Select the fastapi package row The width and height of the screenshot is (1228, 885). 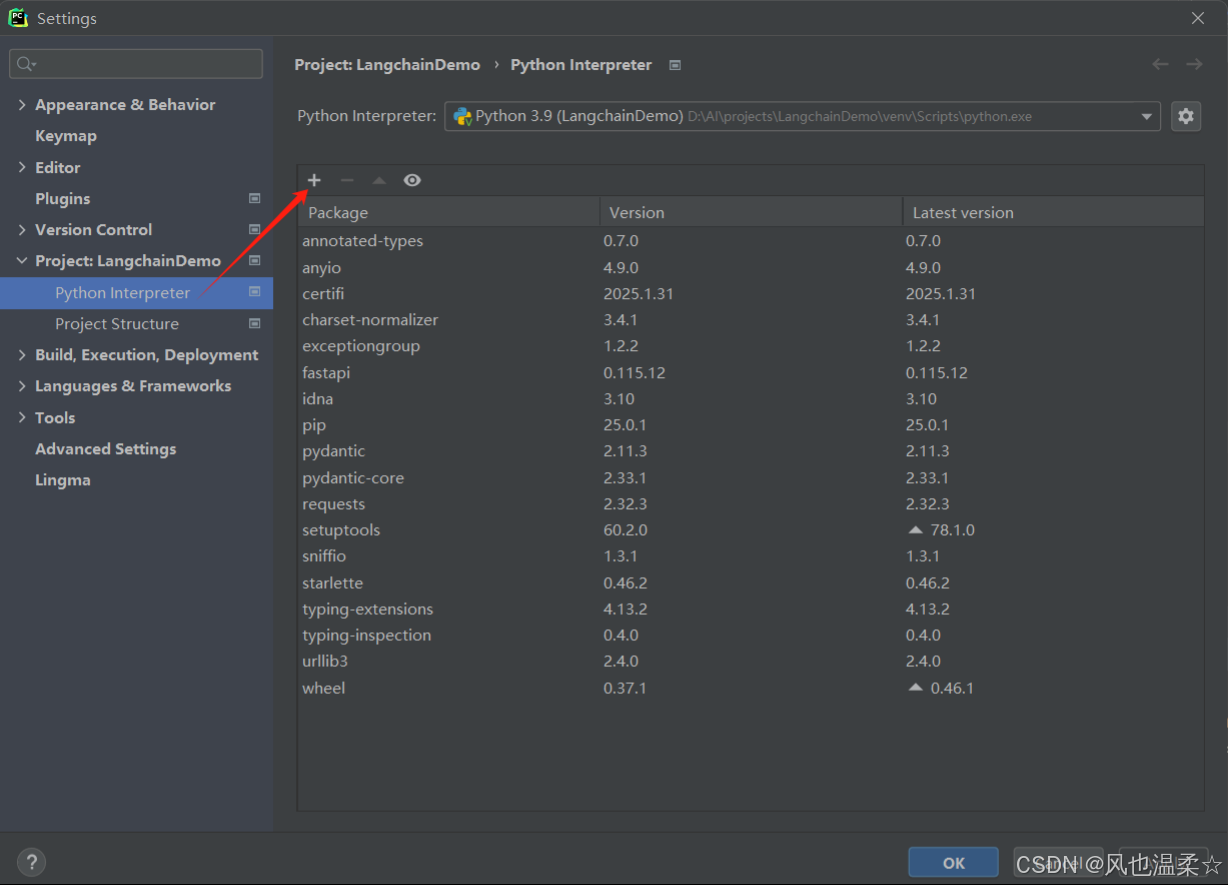coord(751,372)
